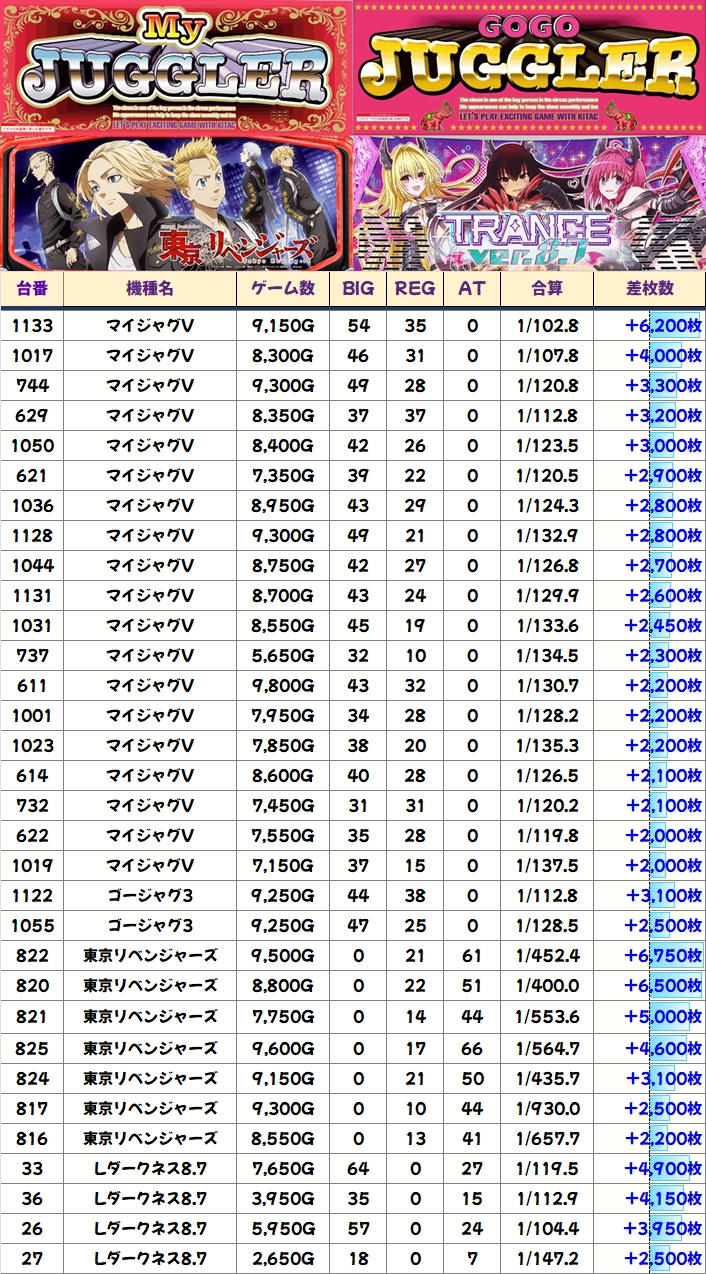Click machine number 822 cell
The height and width of the screenshot is (1274, 706).
click(33, 956)
